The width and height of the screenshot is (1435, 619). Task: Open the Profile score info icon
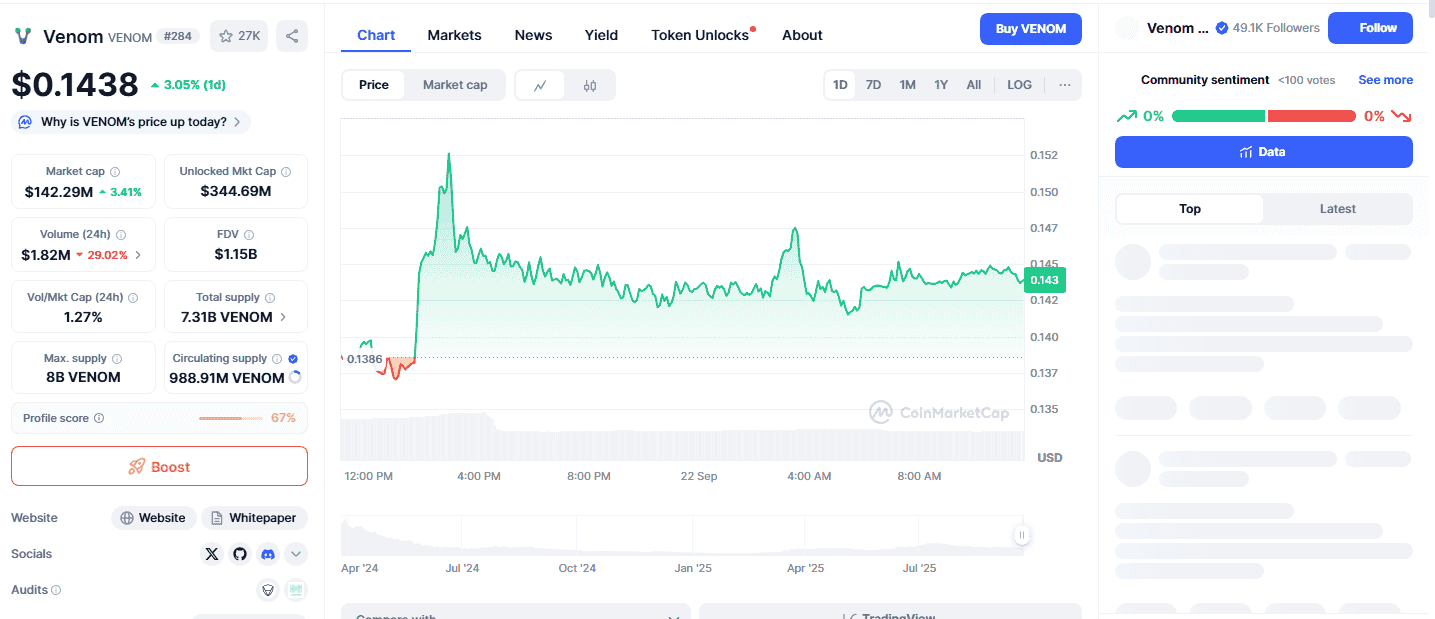99,419
